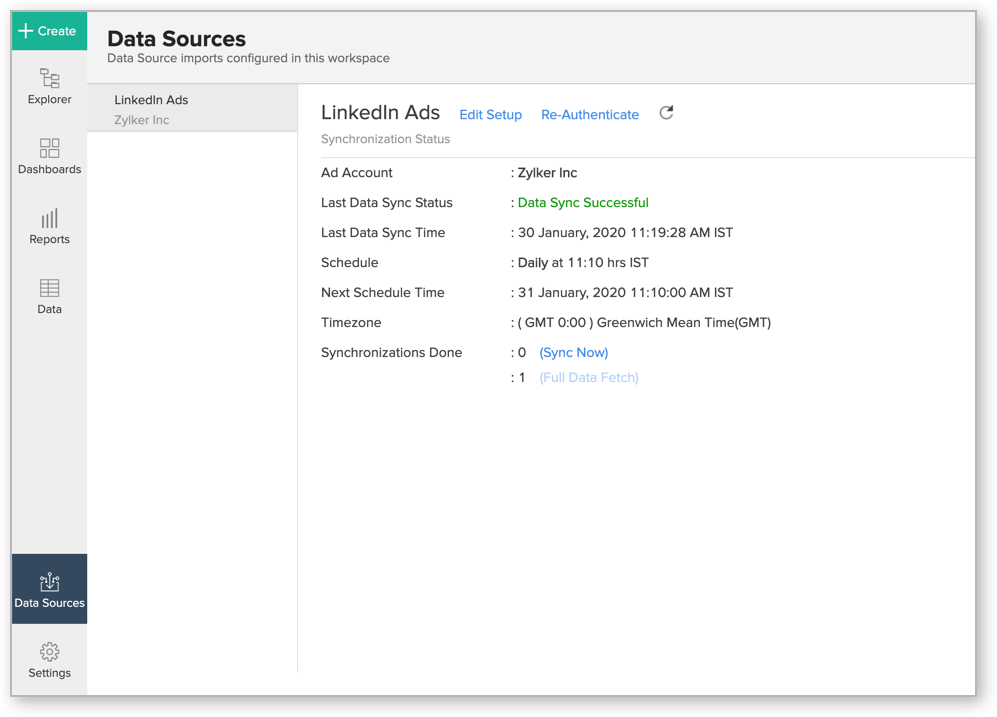Click the Sync Now link
997x717 pixels.
click(574, 352)
